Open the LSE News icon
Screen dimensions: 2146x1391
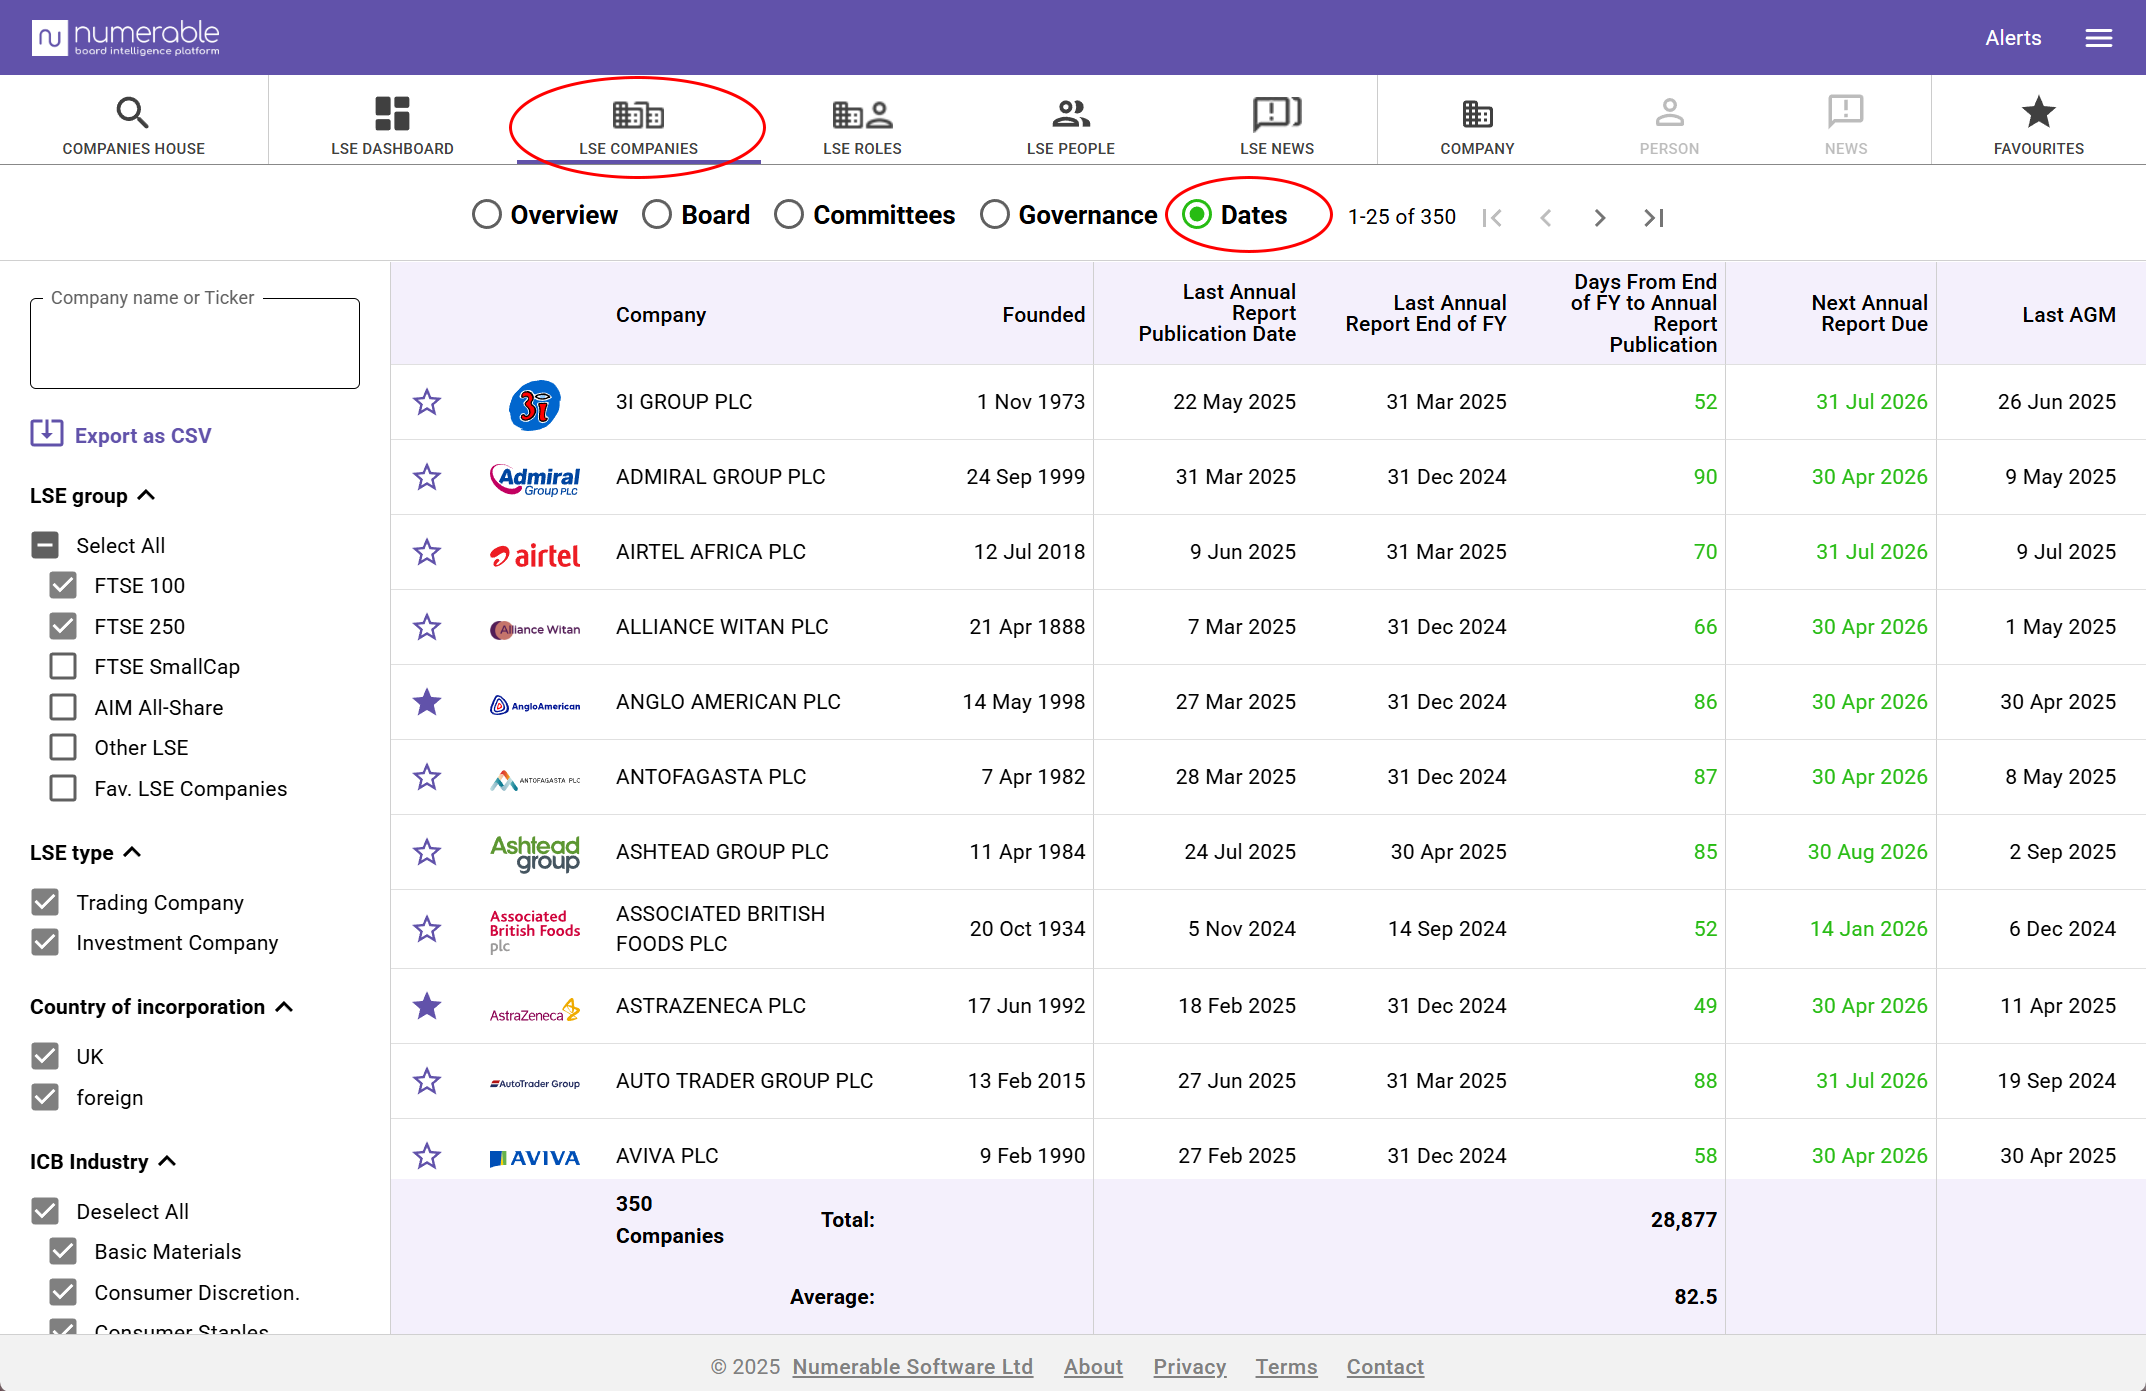pyautogui.click(x=1276, y=113)
